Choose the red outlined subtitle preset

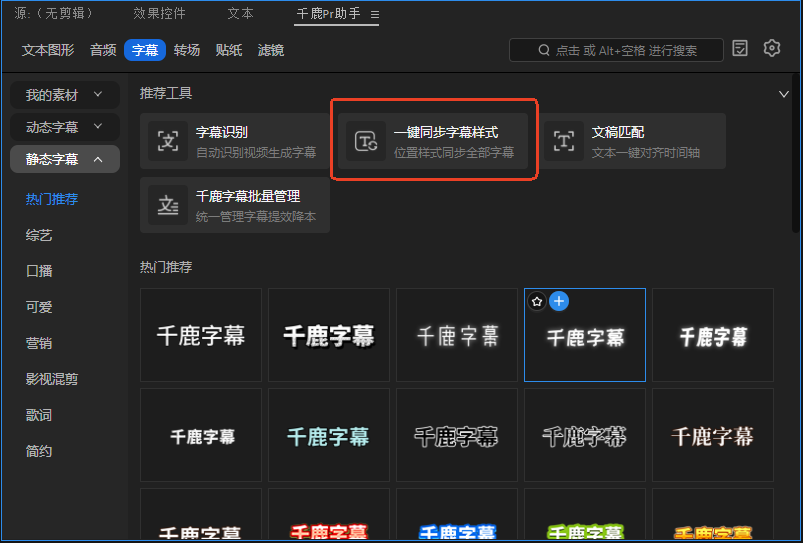pos(329,514)
